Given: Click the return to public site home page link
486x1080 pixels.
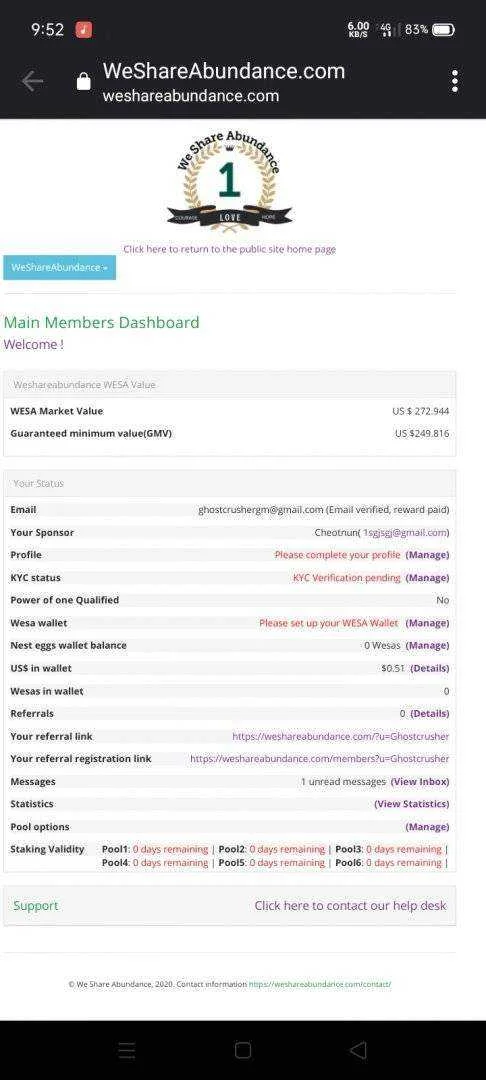Looking at the screenshot, I should pyautogui.click(x=229, y=249).
